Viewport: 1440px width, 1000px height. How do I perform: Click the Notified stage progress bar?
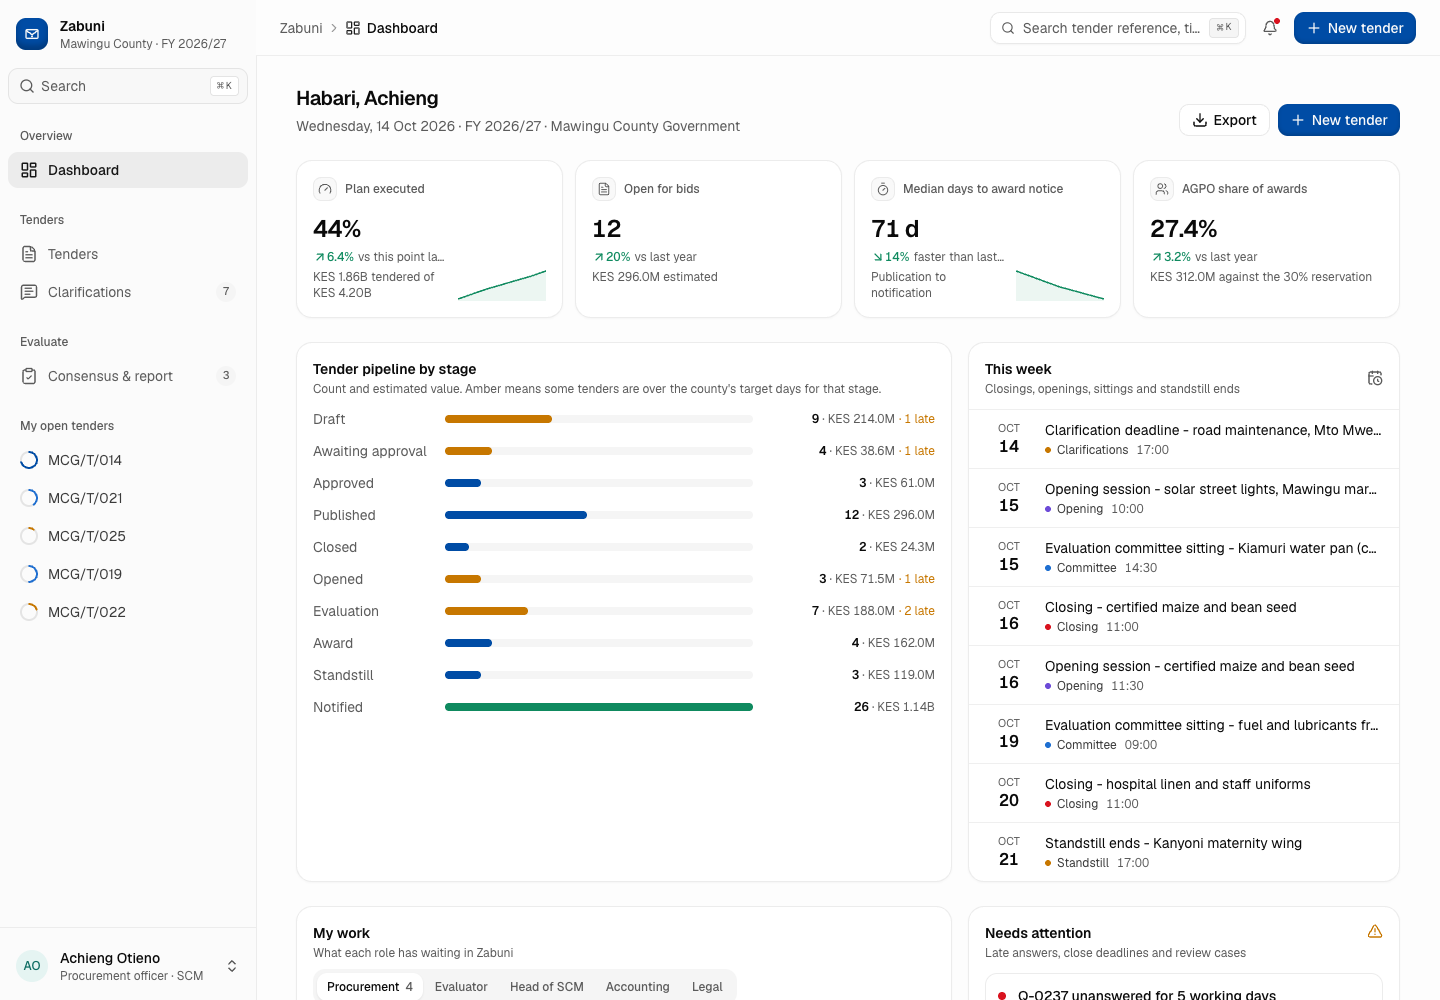coord(599,707)
